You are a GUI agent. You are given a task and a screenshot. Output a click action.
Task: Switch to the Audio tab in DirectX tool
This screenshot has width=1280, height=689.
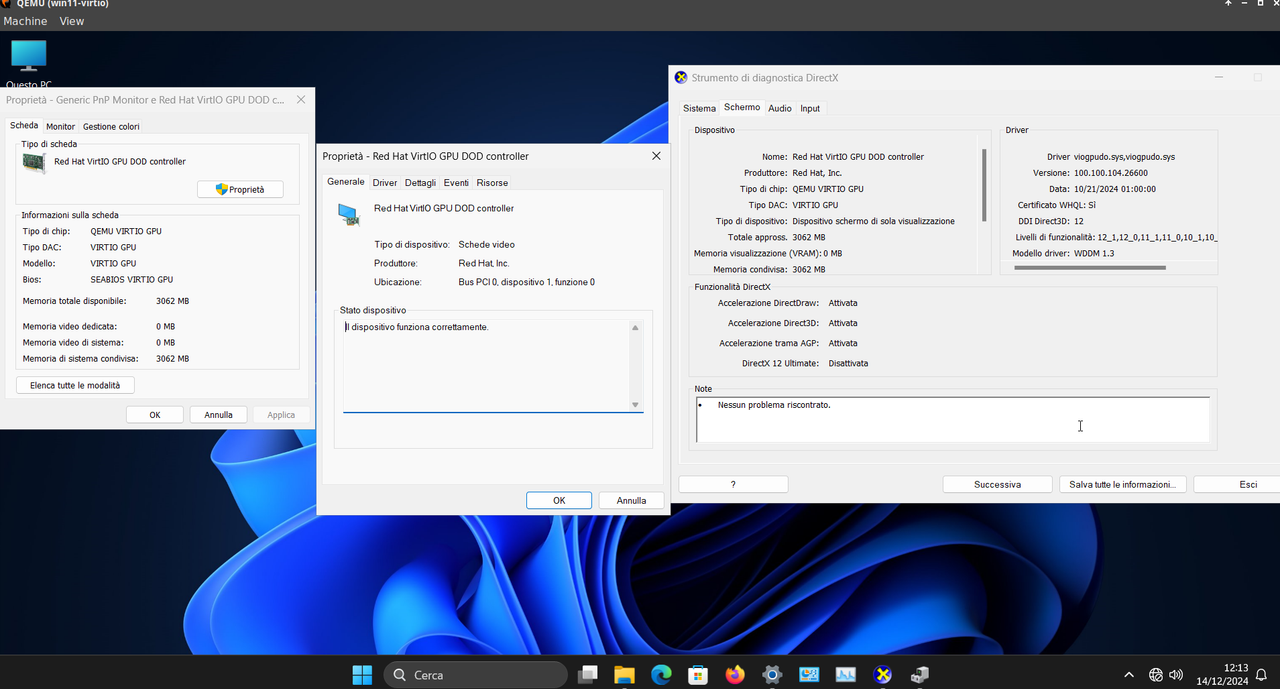pos(780,108)
